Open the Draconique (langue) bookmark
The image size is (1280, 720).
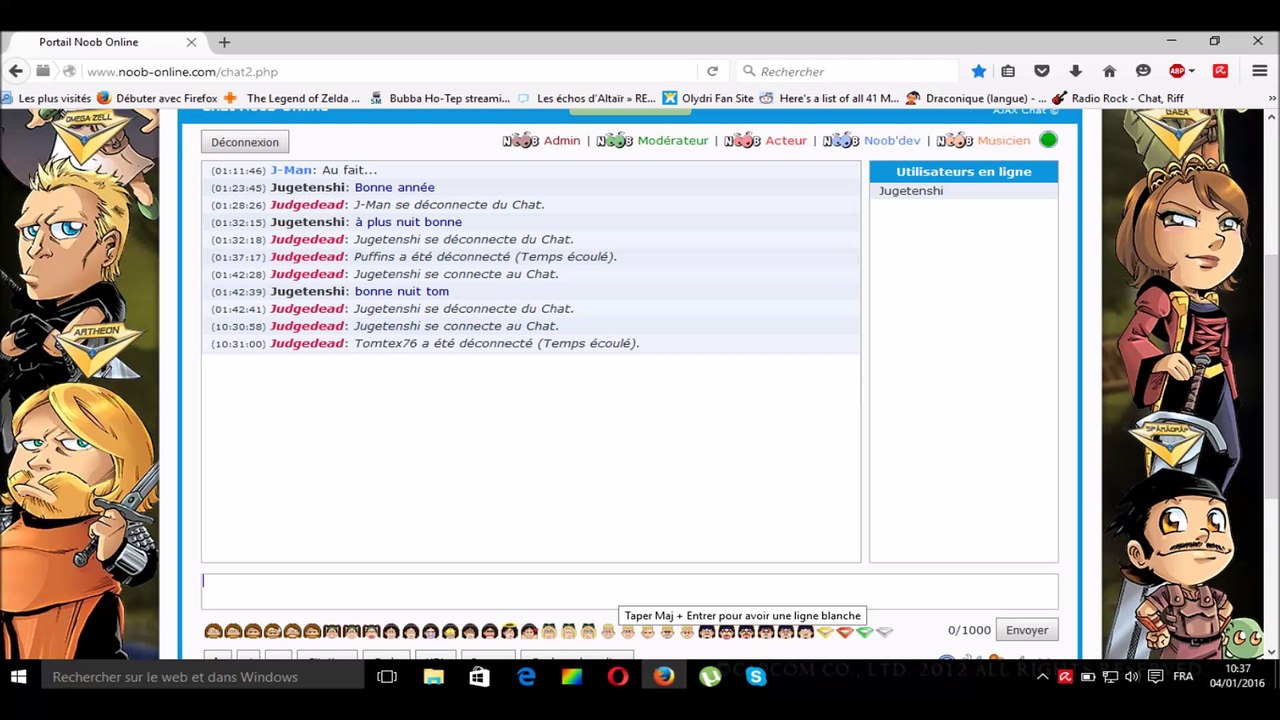click(x=976, y=98)
